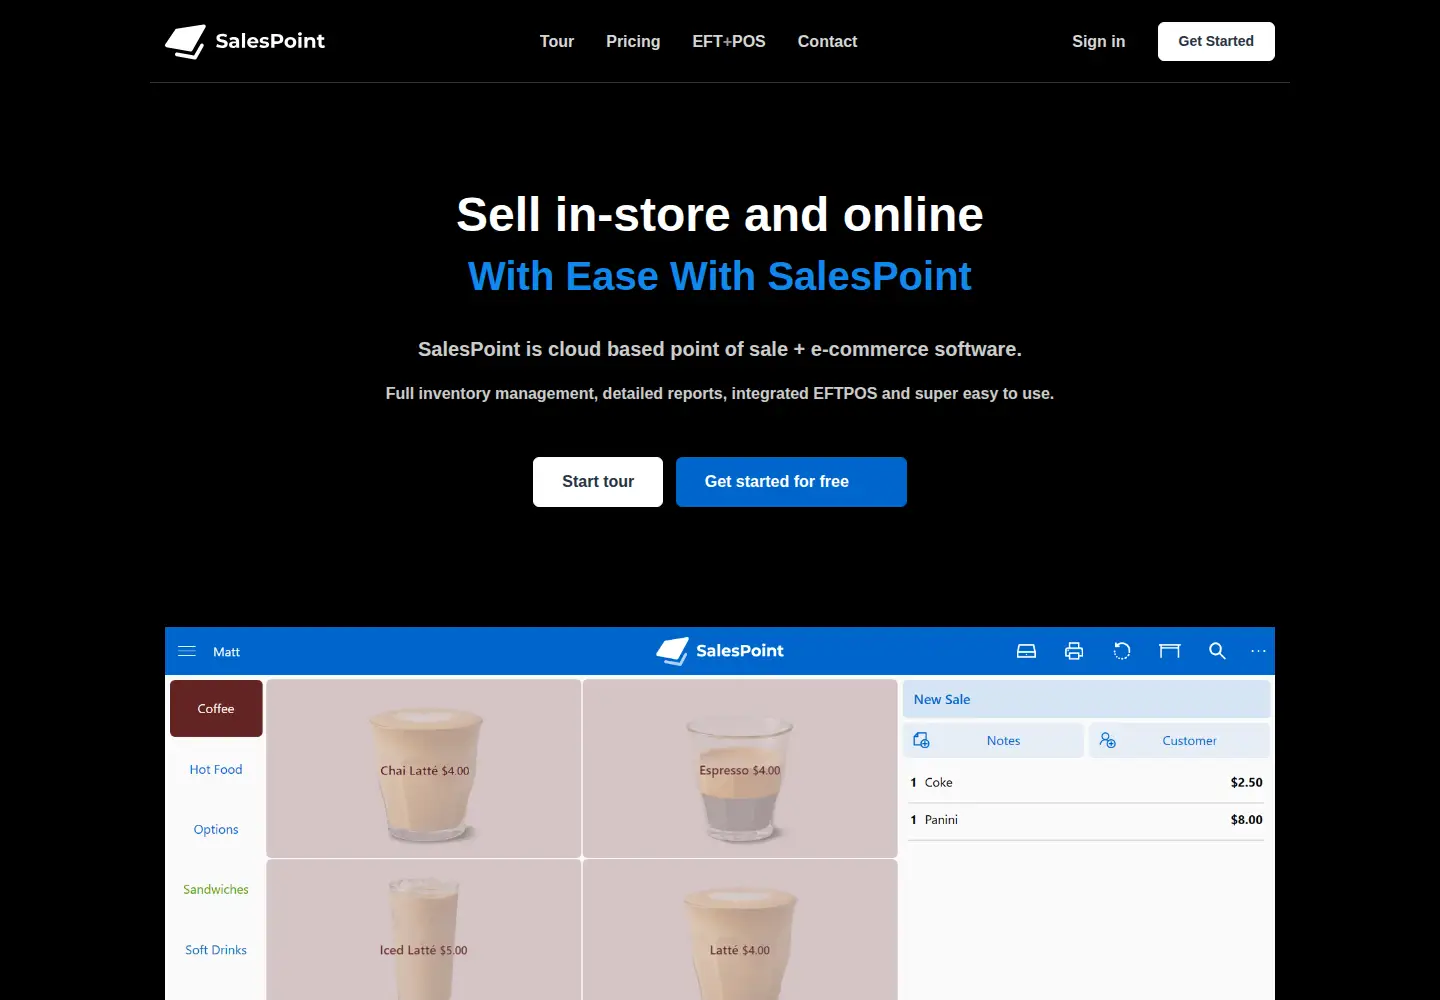Image resolution: width=1440 pixels, height=1000 pixels.
Task: Go to the Pricing page
Action: 633,41
